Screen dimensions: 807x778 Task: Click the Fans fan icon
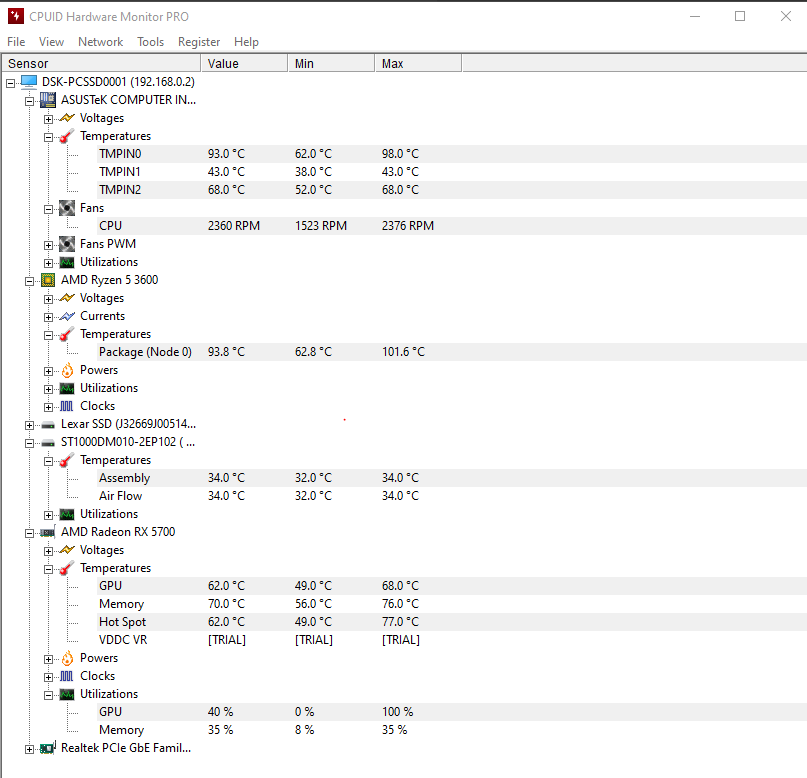pos(67,208)
